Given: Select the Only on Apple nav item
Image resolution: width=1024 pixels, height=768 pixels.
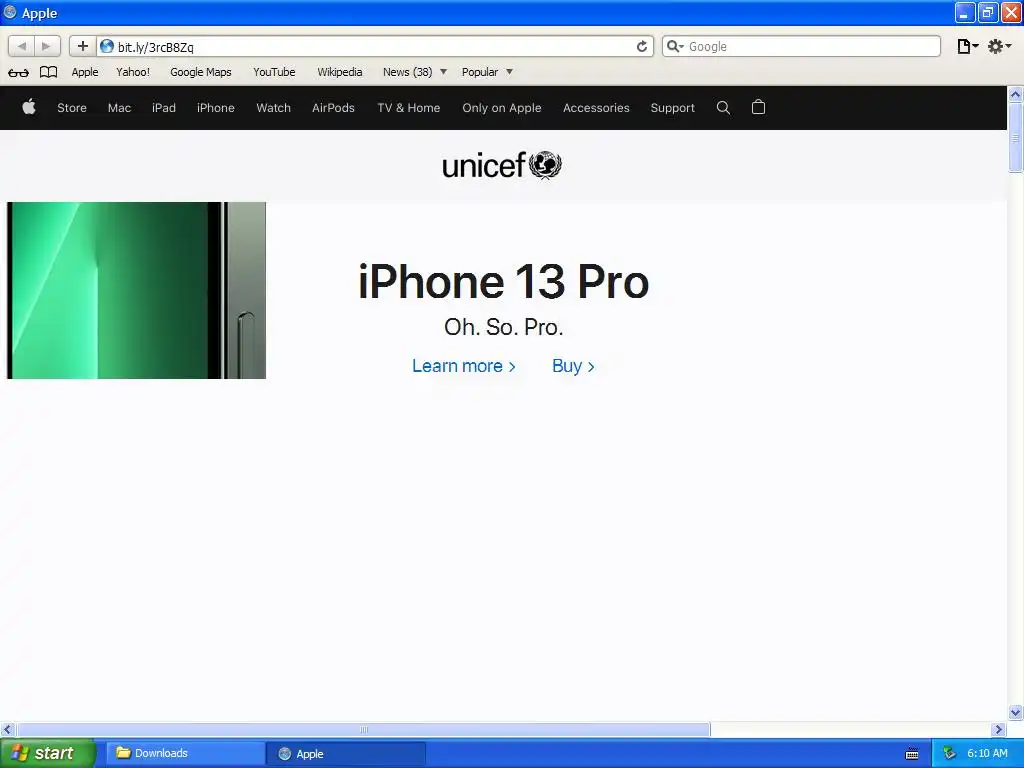Looking at the screenshot, I should 502,108.
